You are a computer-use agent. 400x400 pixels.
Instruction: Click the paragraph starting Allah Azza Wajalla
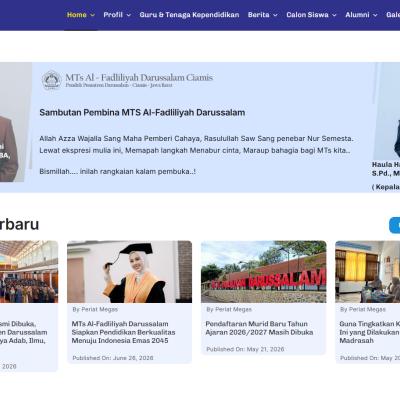[196, 144]
